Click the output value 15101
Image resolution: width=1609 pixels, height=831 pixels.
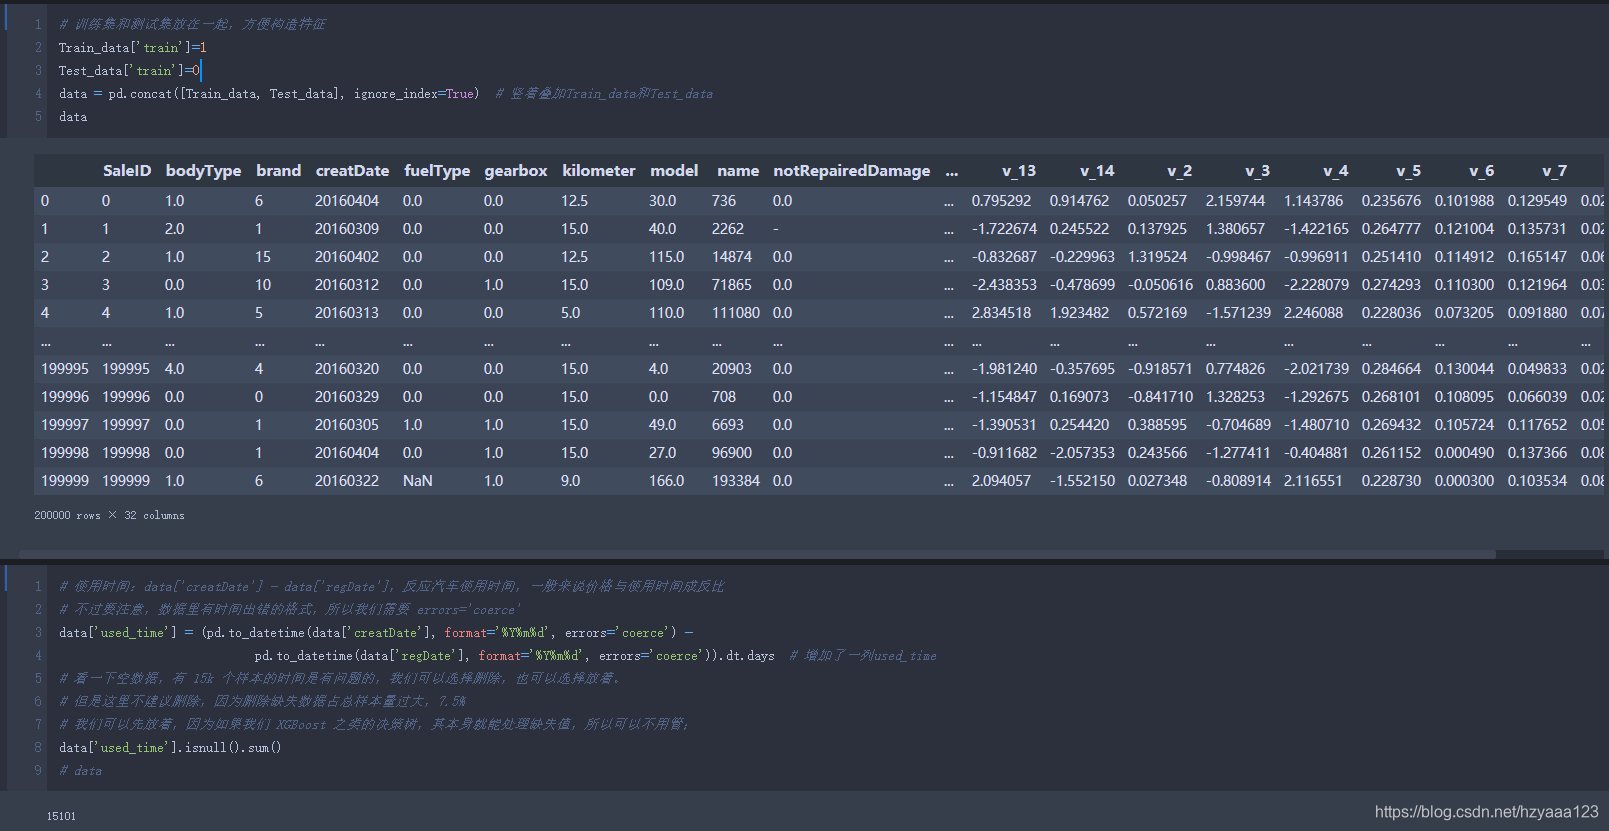61,816
